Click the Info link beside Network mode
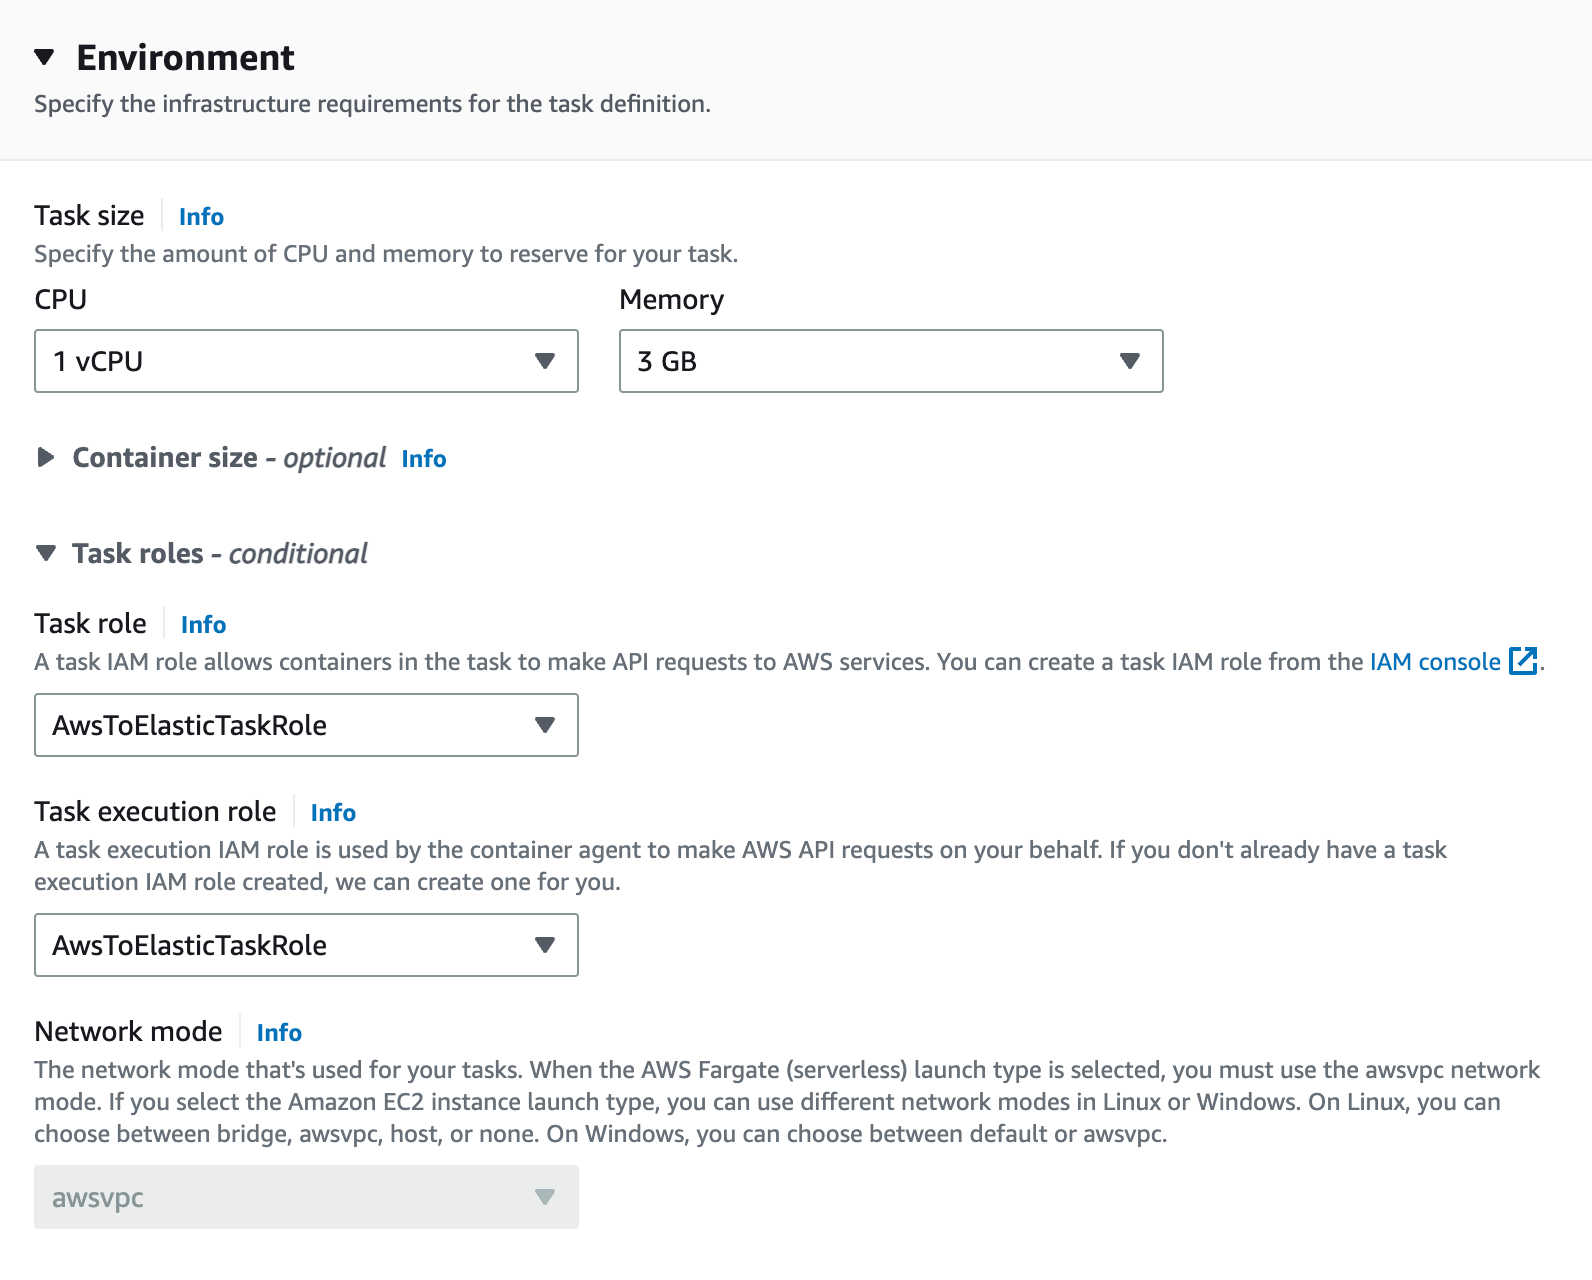 pos(279,1033)
